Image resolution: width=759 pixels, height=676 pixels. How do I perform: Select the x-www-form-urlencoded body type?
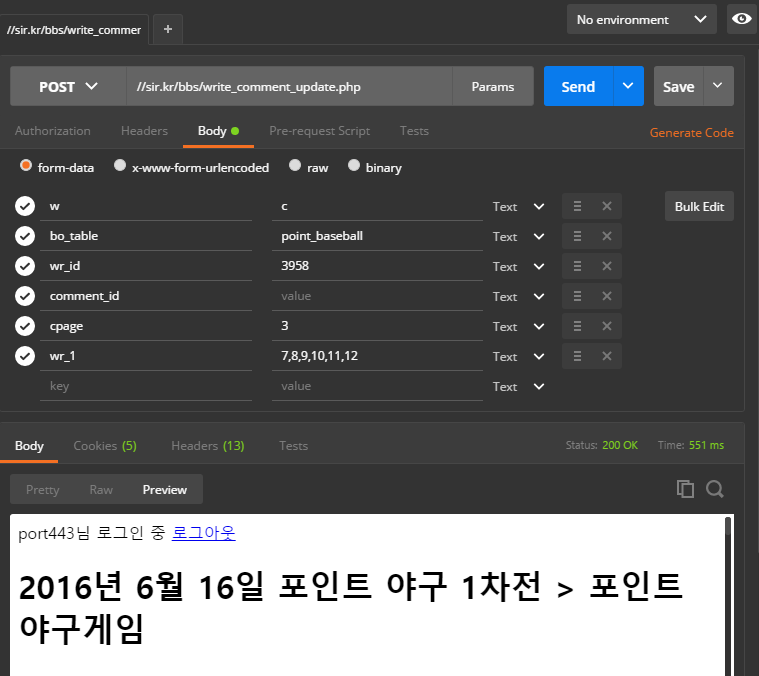coord(120,166)
